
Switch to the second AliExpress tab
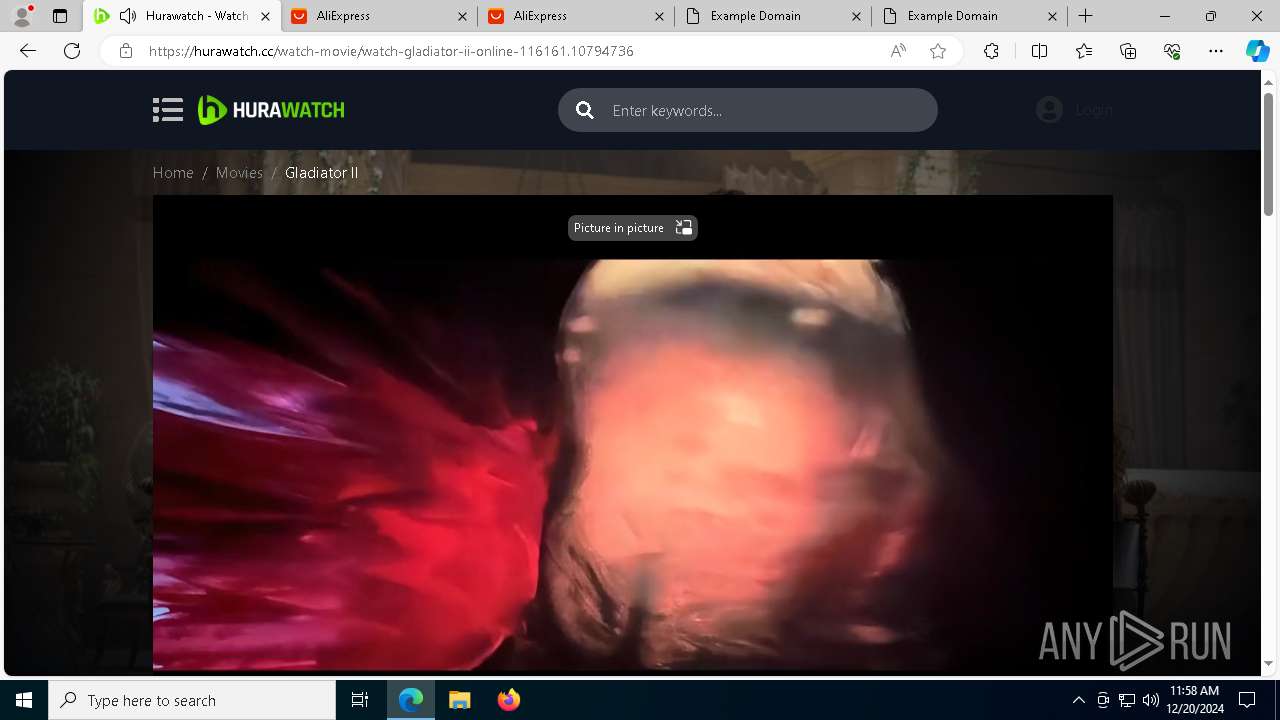[576, 16]
